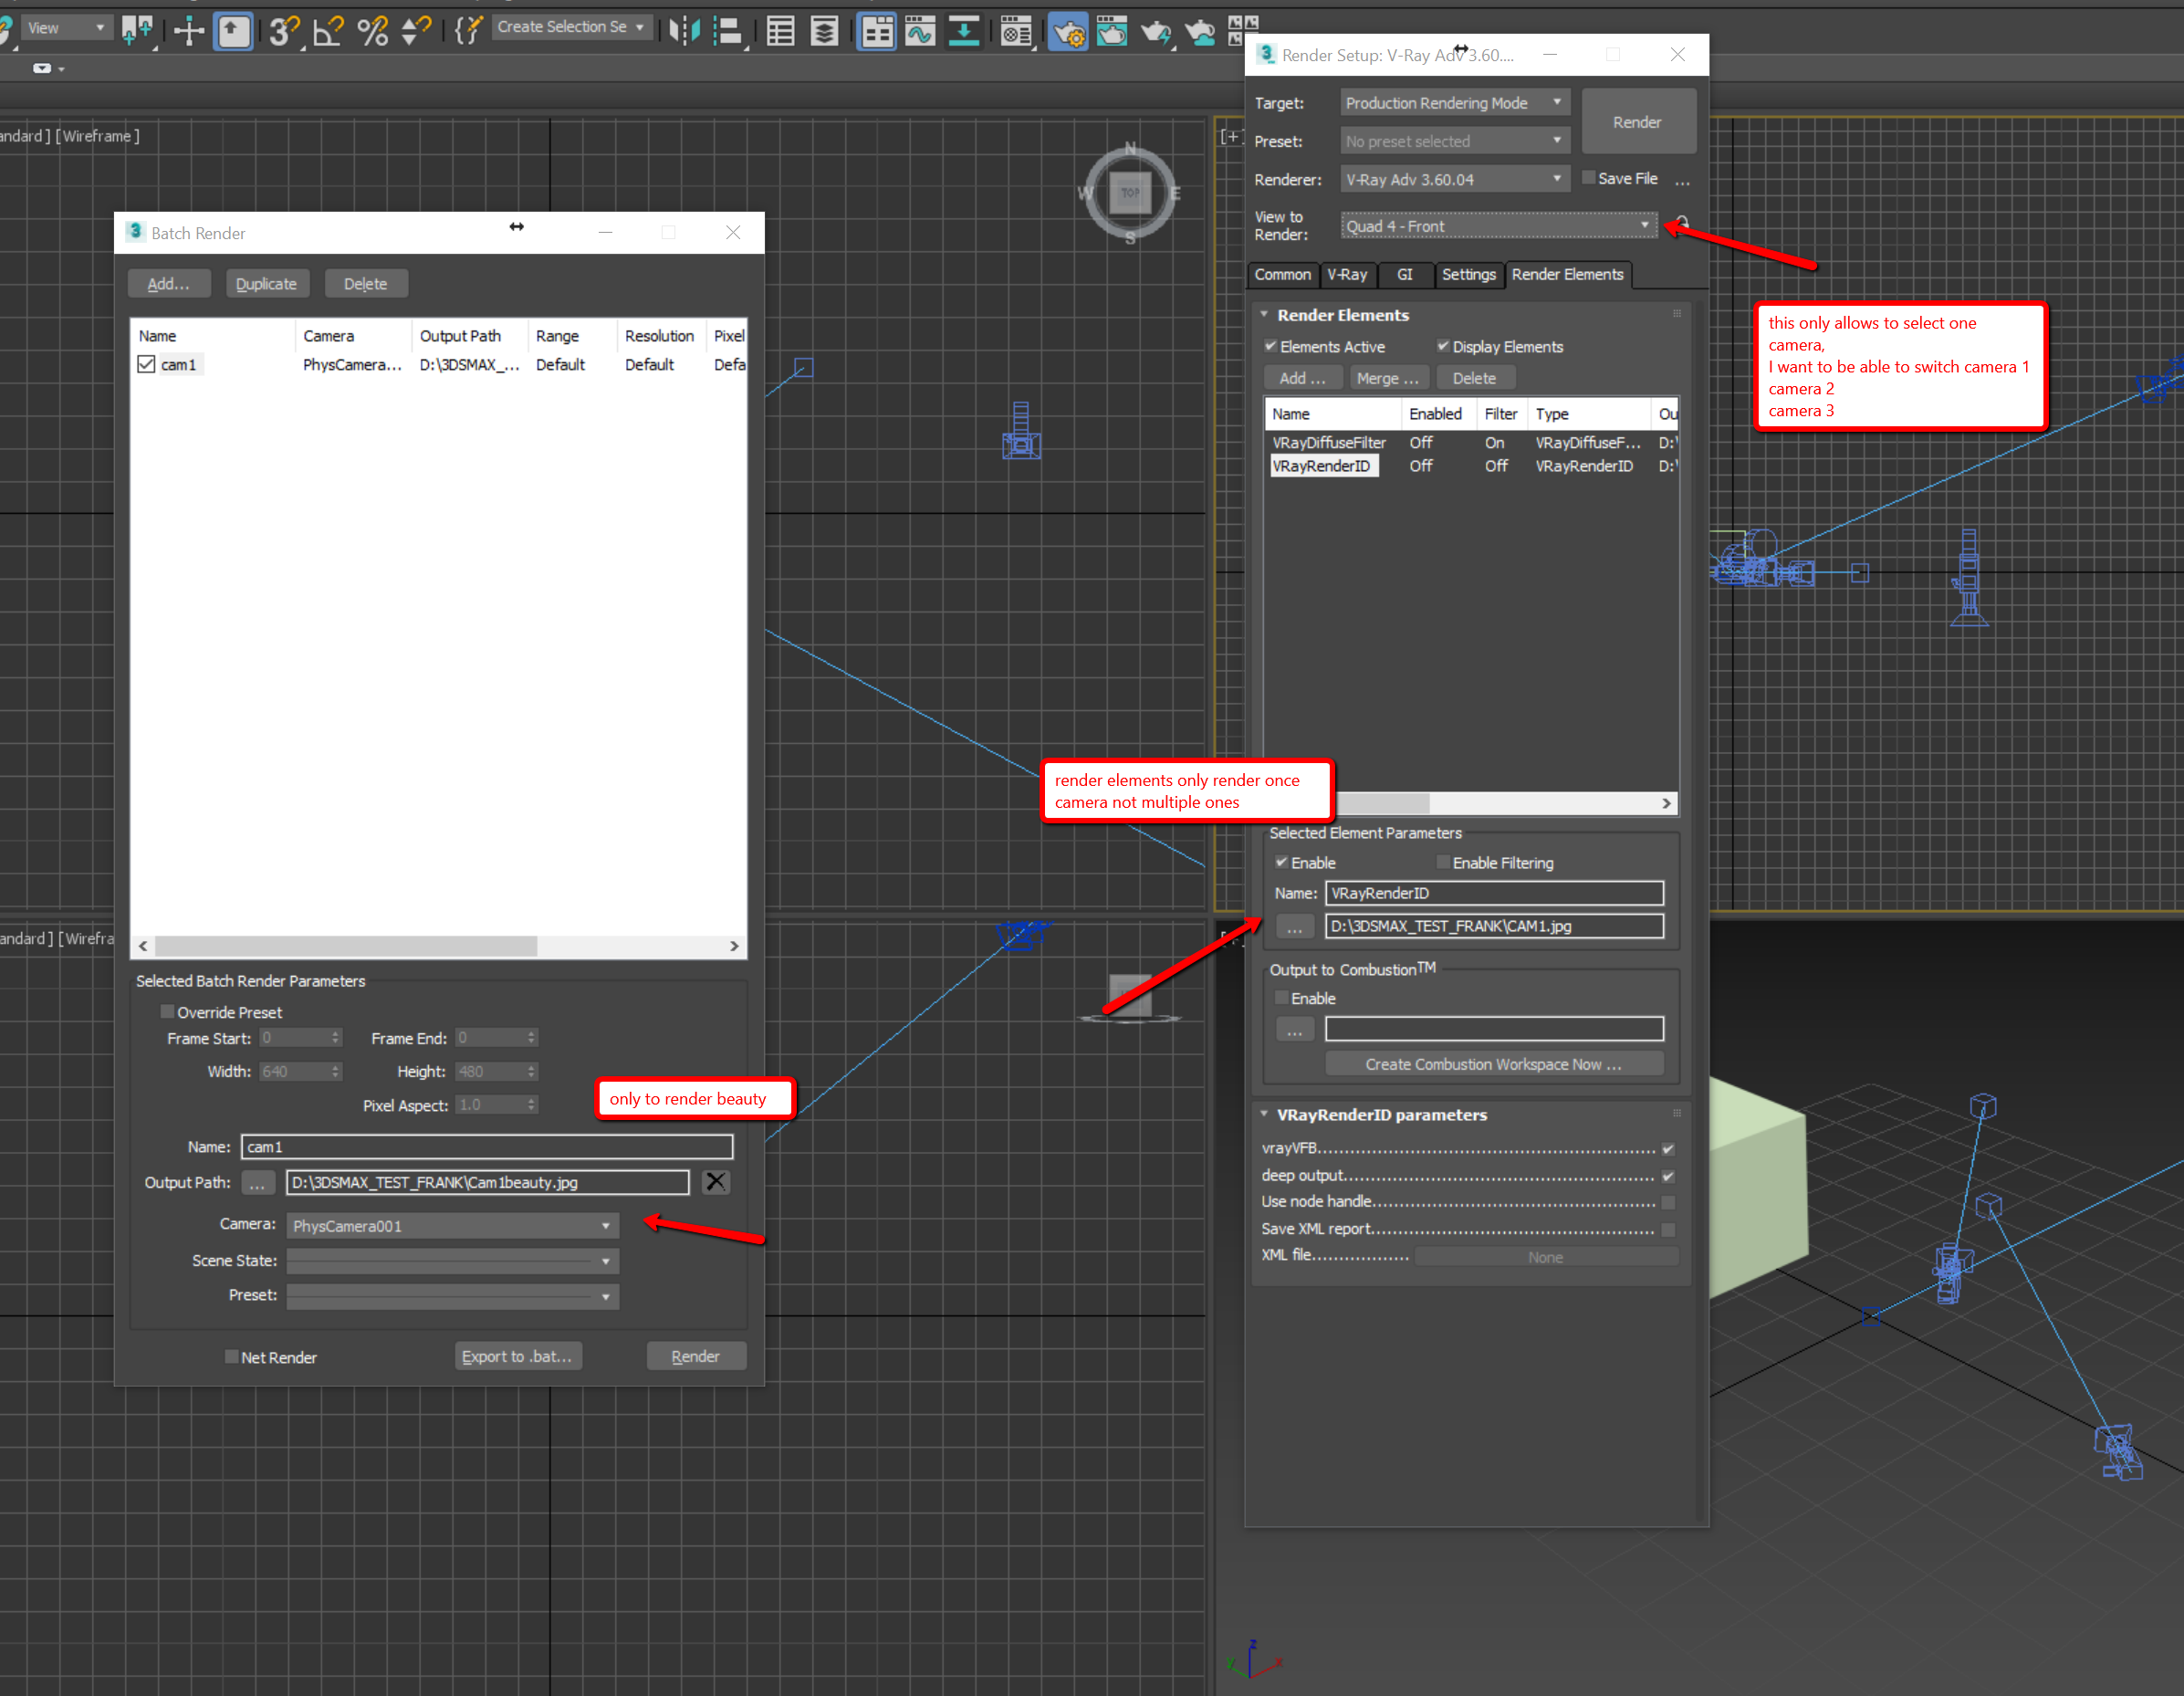
Task: Click the Add button in Render Elements
Action: coord(1296,378)
